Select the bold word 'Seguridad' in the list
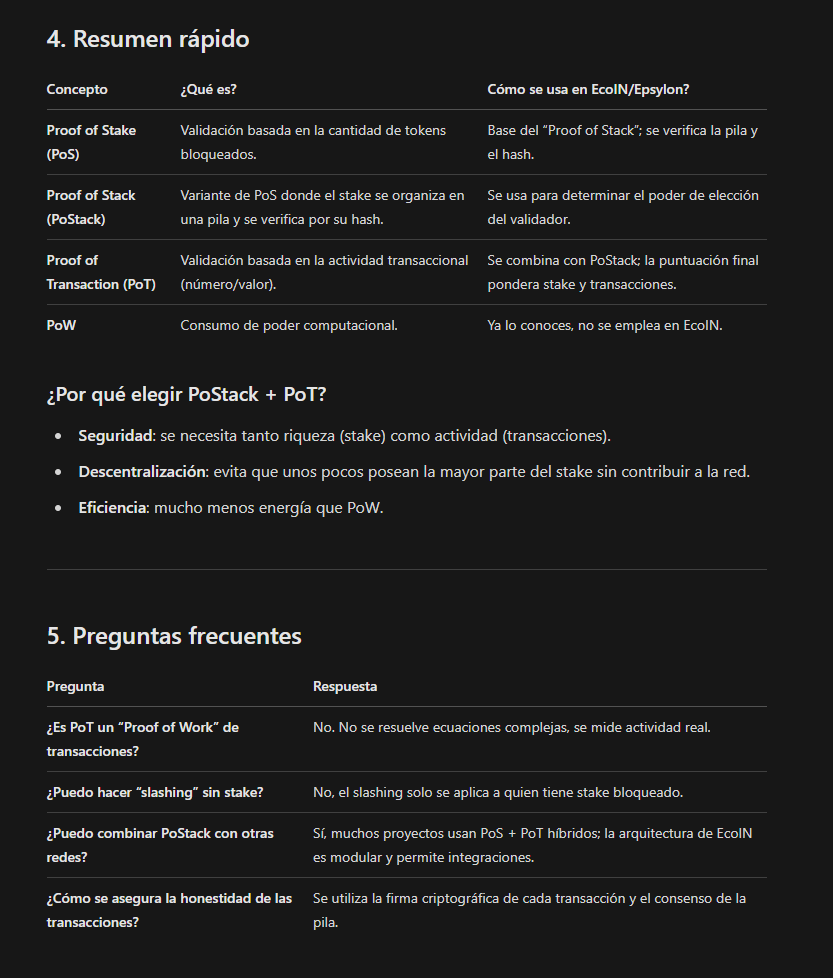Image resolution: width=833 pixels, height=978 pixels. [x=115, y=436]
